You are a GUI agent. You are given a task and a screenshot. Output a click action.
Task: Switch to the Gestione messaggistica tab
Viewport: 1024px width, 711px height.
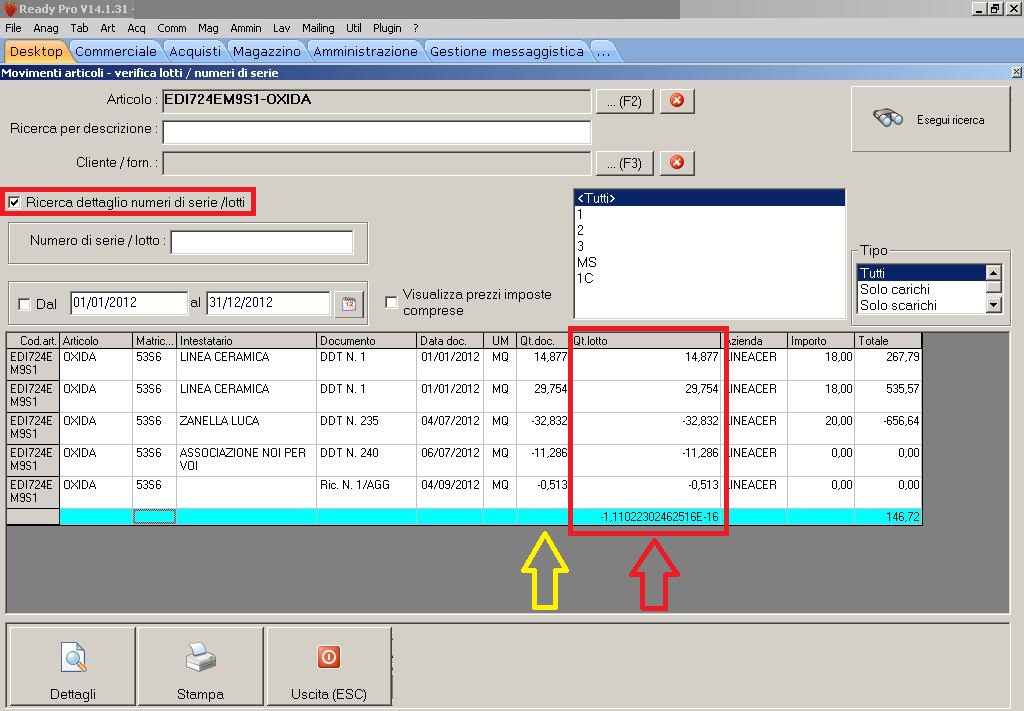point(507,51)
